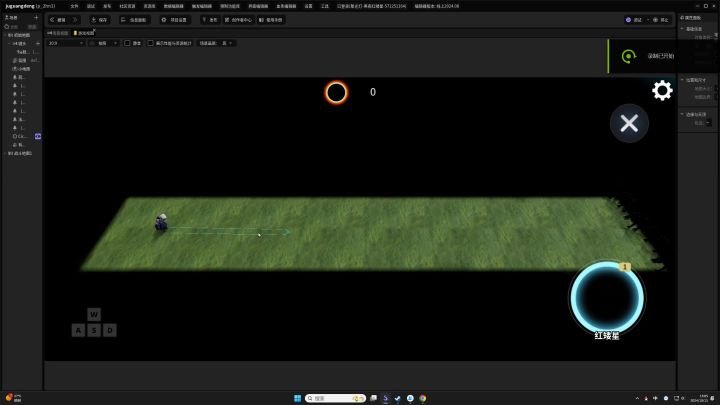Close the preview with the round X button
This screenshot has height=405, width=720.
pos(629,123)
